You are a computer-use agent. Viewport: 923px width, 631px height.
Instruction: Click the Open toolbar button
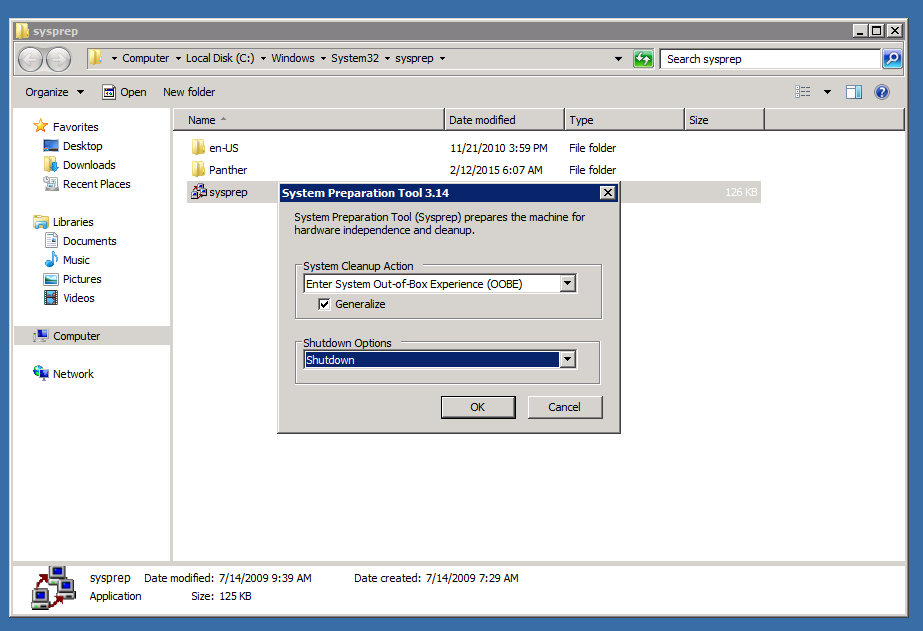(124, 92)
